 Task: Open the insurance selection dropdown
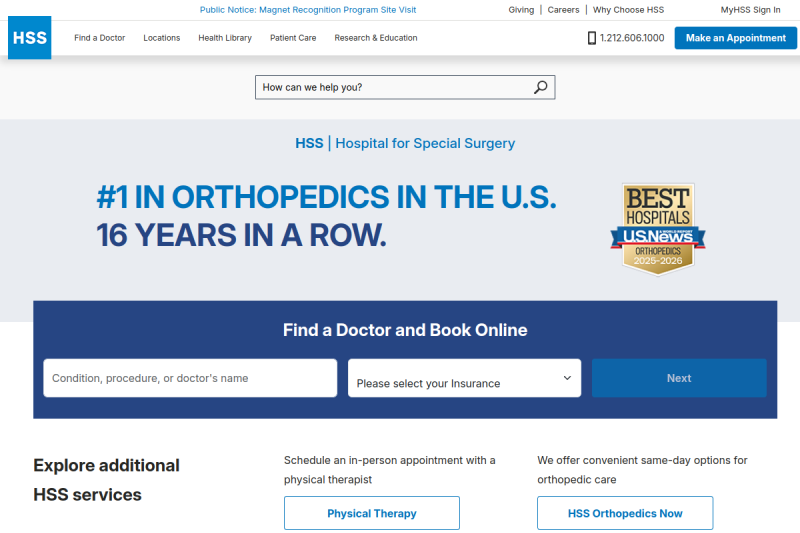464,378
